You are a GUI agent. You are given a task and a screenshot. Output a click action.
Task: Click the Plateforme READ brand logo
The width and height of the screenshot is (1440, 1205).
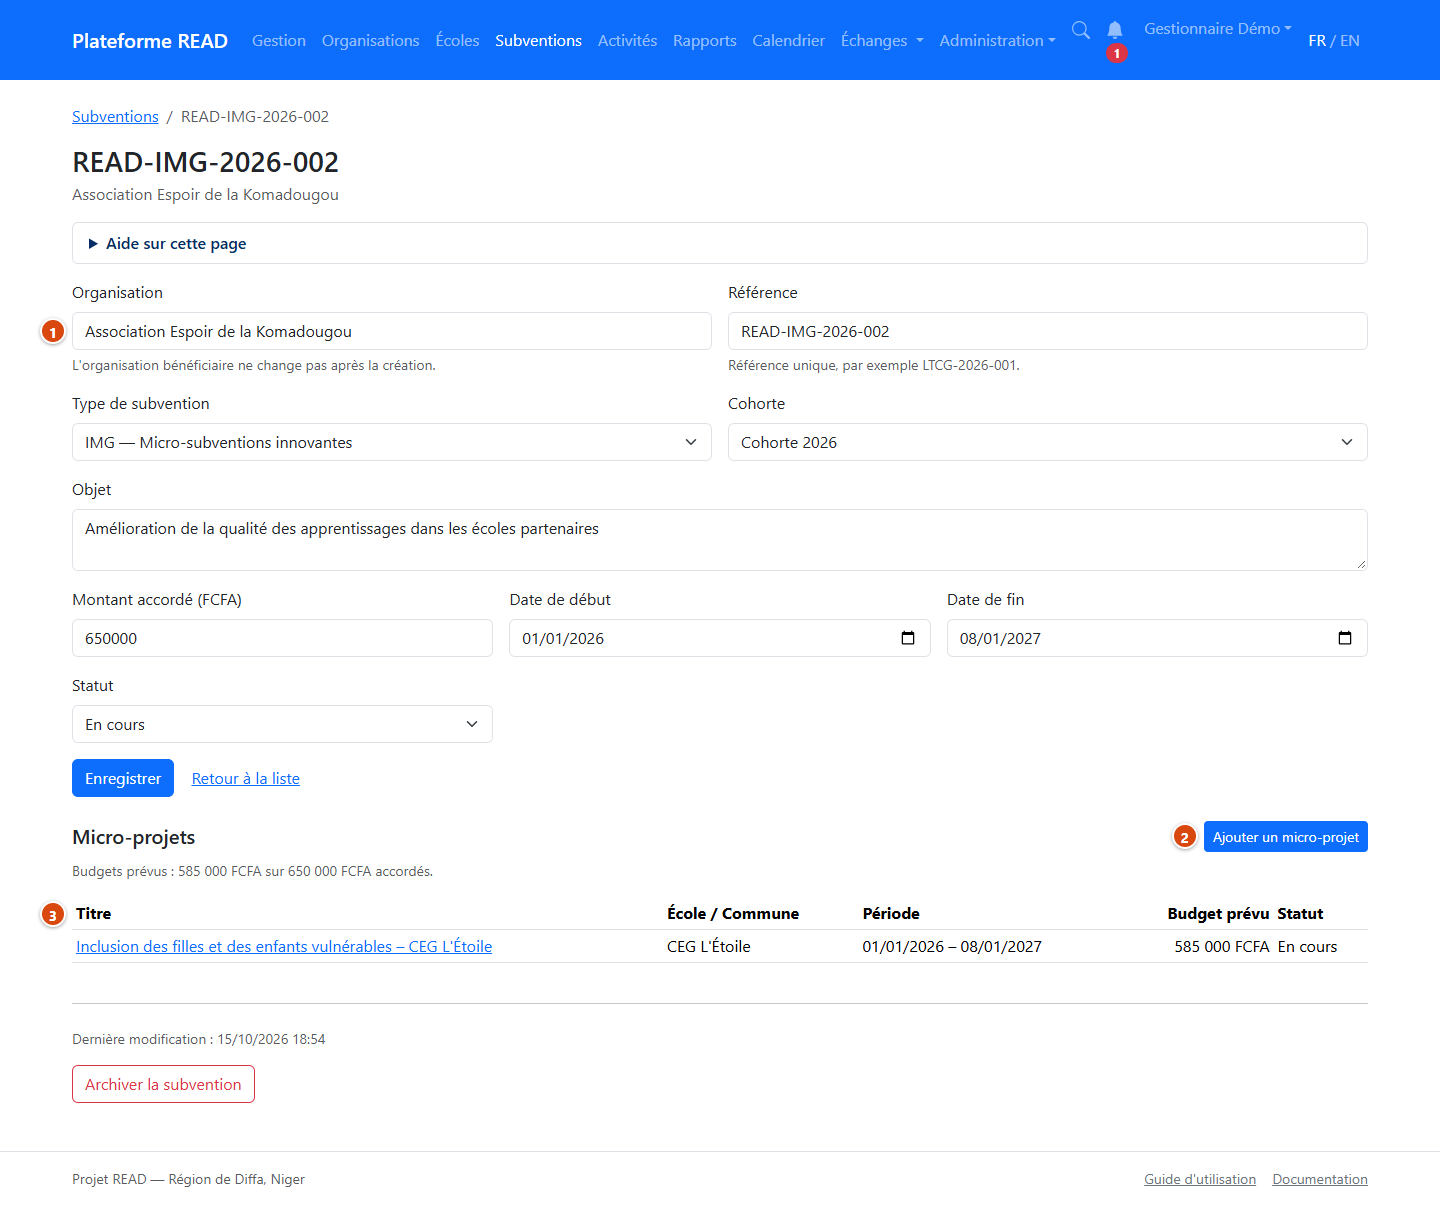click(x=150, y=40)
